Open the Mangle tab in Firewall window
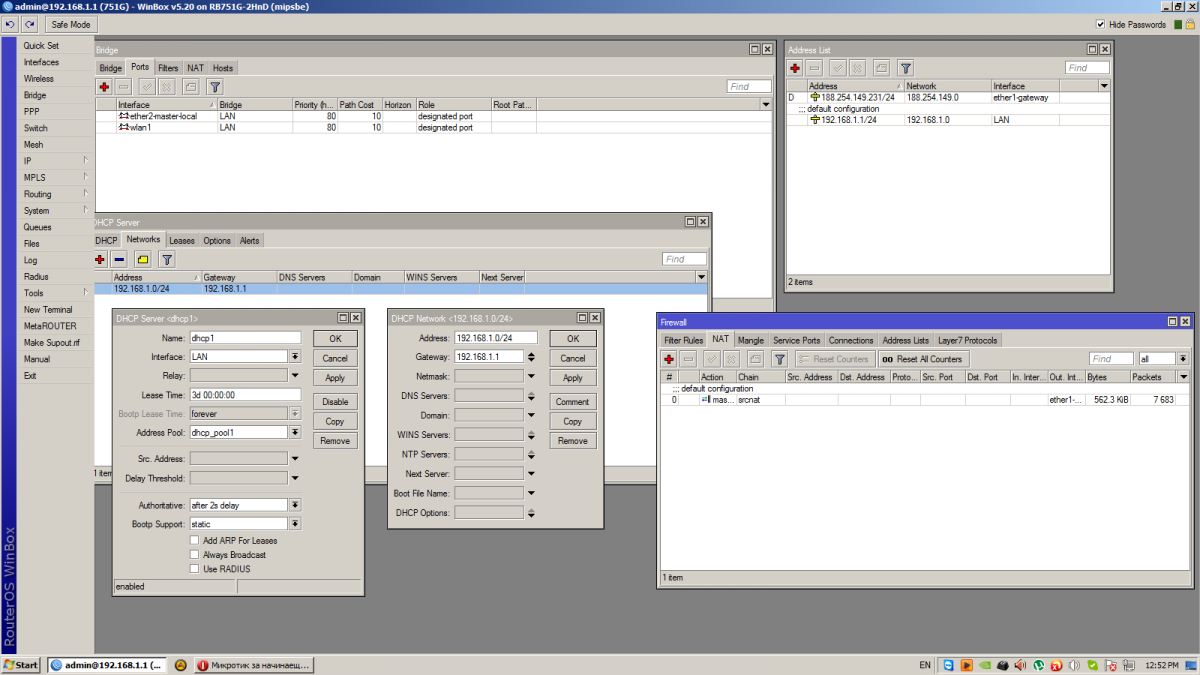 click(750, 341)
